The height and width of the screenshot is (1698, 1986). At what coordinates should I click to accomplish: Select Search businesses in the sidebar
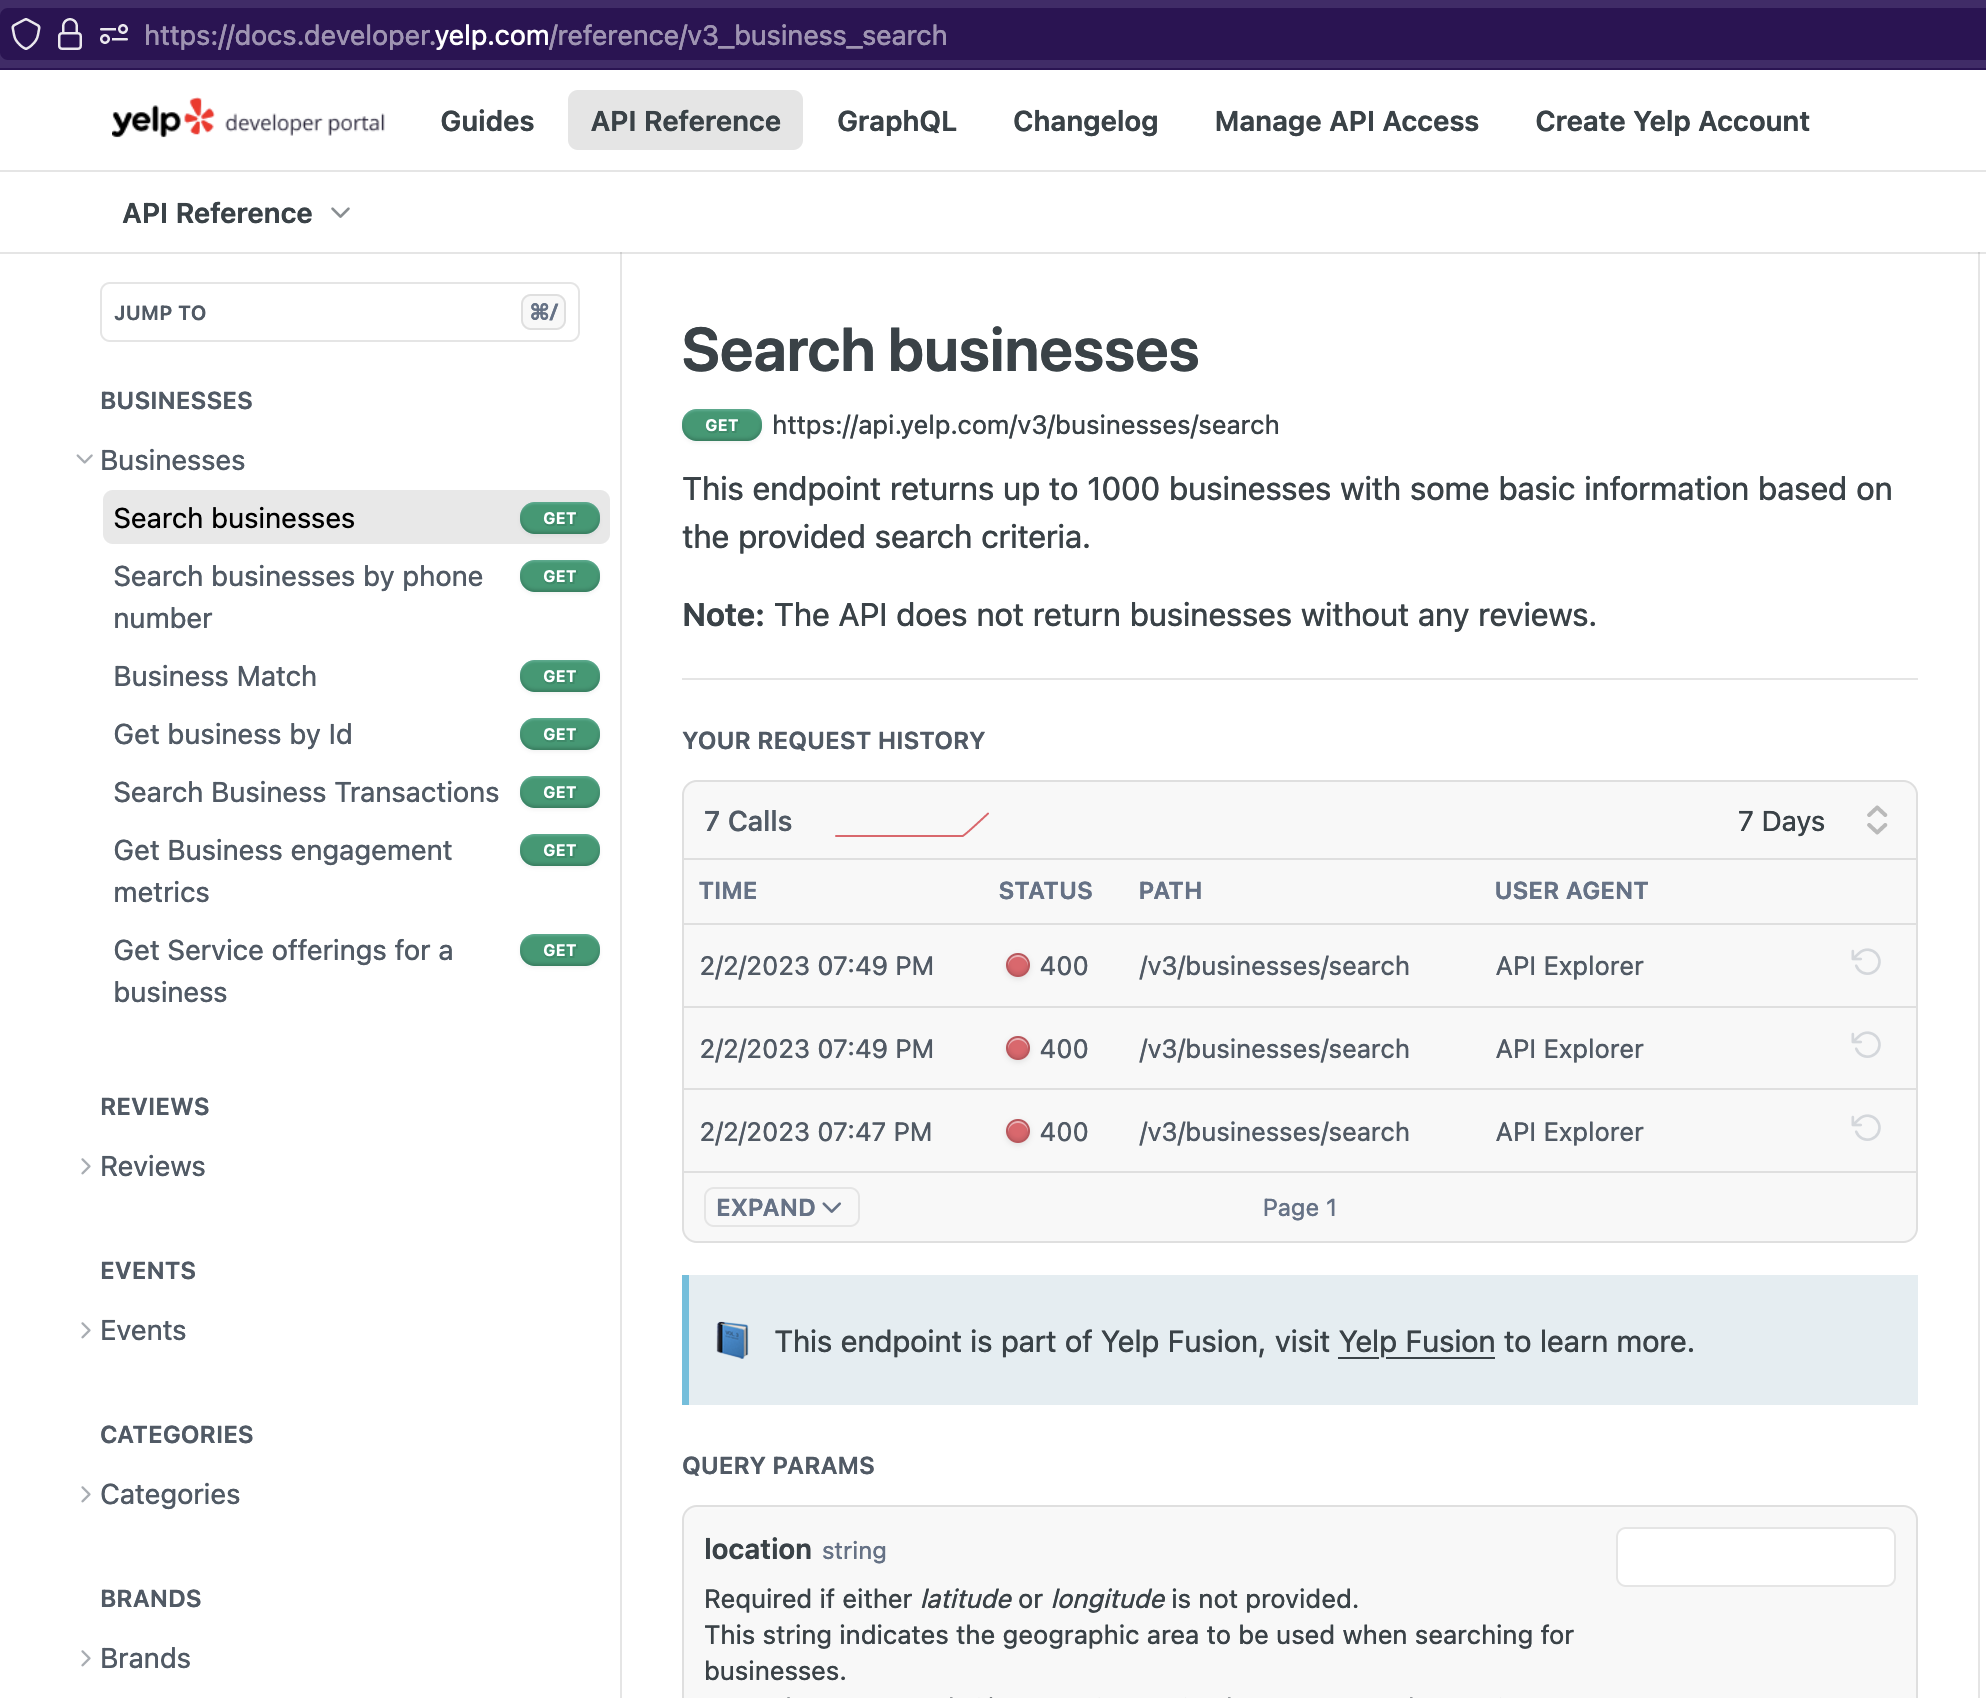point(356,518)
